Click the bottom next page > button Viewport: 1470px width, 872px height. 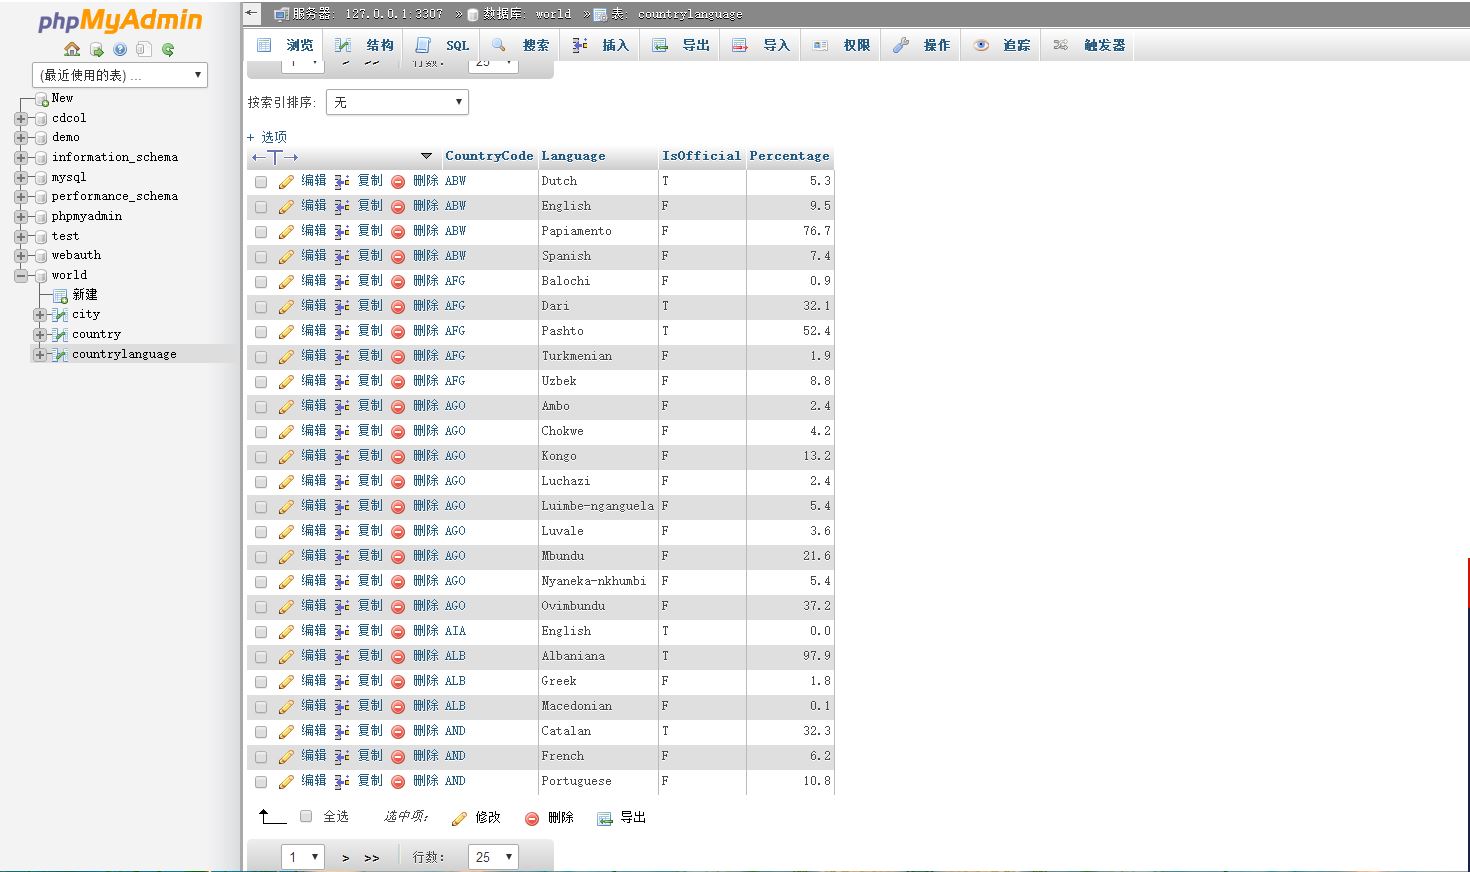click(x=346, y=858)
